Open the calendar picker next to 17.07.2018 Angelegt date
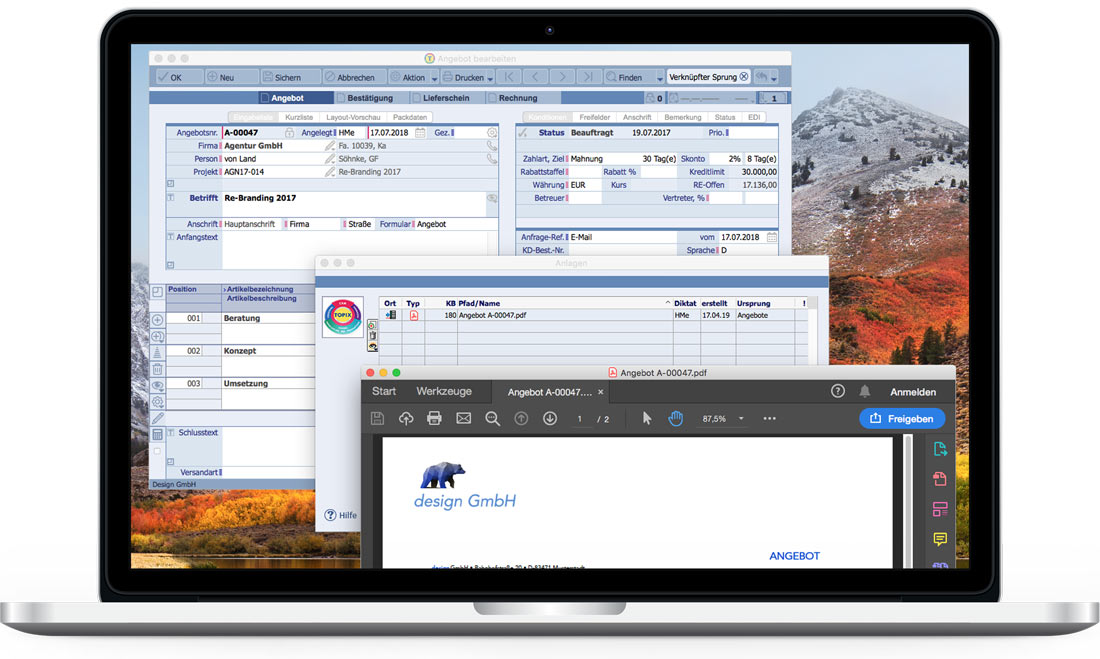The height and width of the screenshot is (659, 1100). 420,132
